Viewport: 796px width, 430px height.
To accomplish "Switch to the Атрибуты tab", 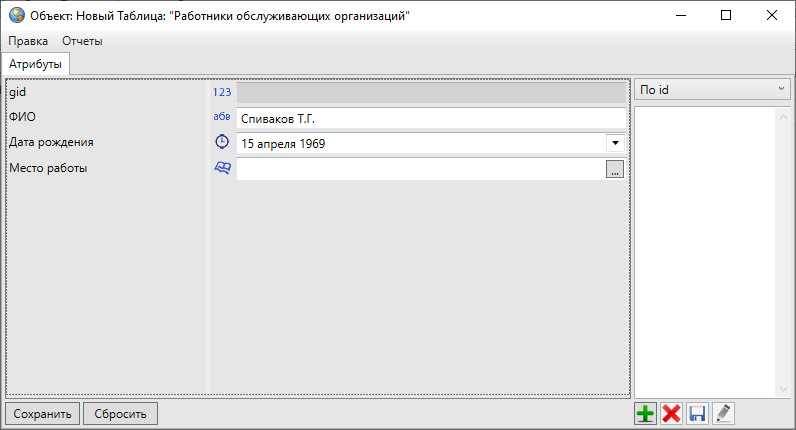I will point(36,64).
